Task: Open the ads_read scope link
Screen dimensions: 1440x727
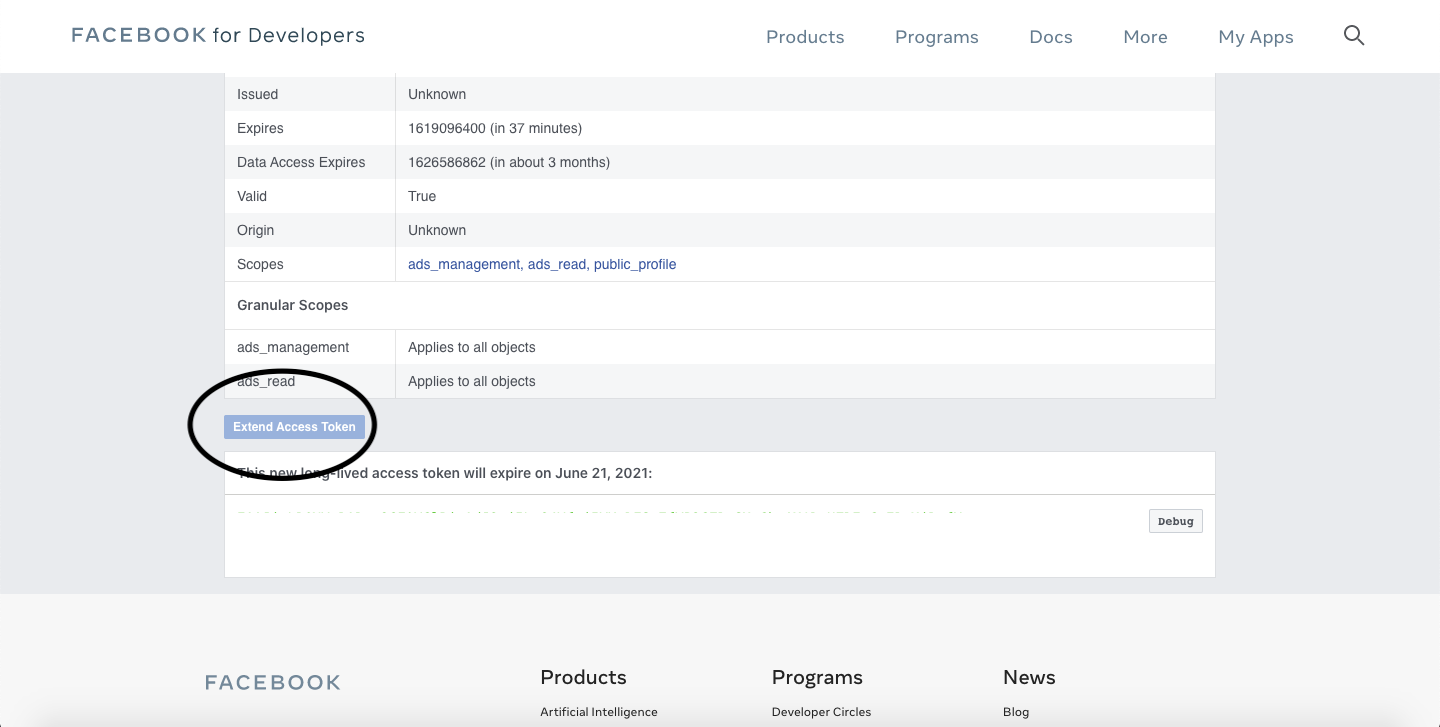Action: click(556, 264)
